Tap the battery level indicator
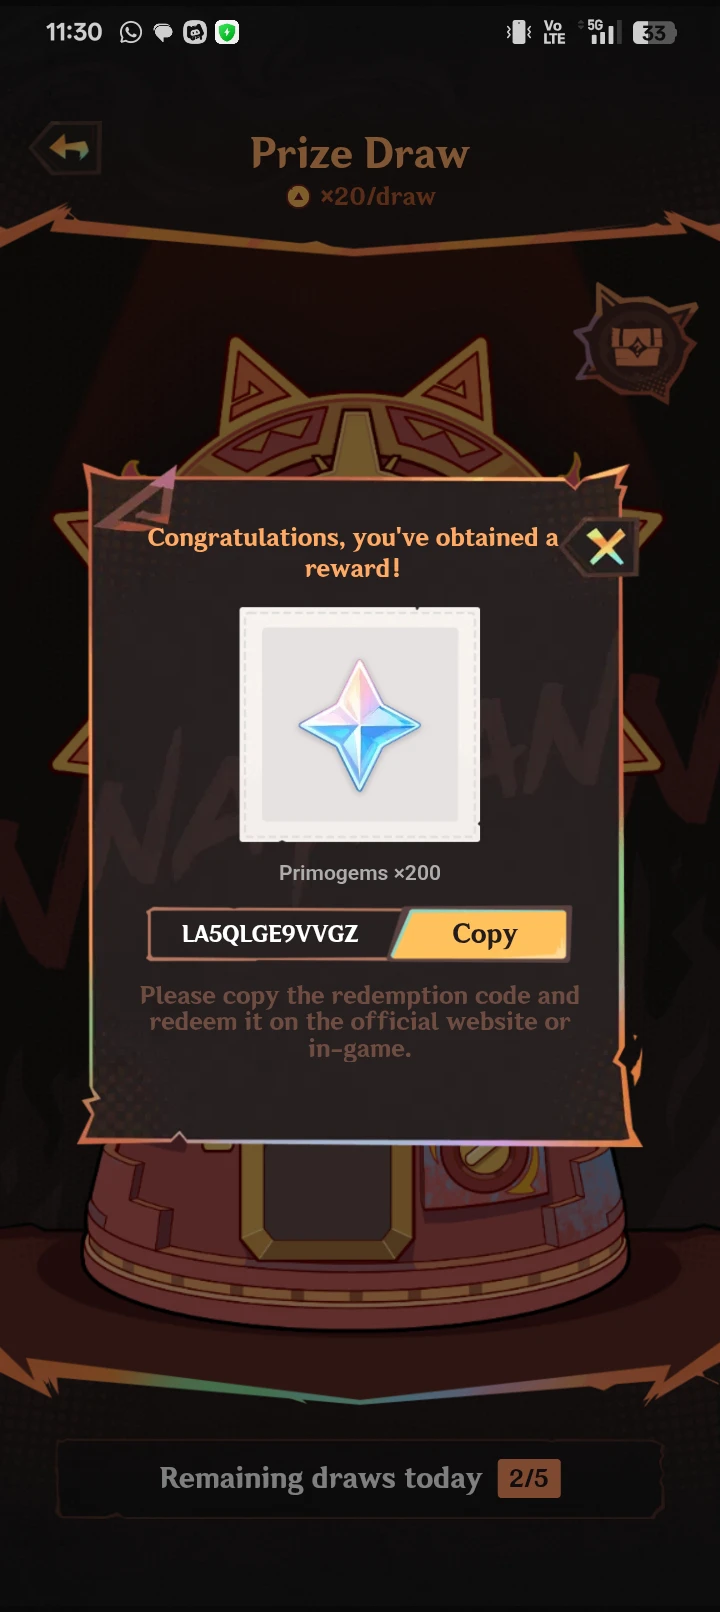This screenshot has height=1612, width=720. point(655,33)
